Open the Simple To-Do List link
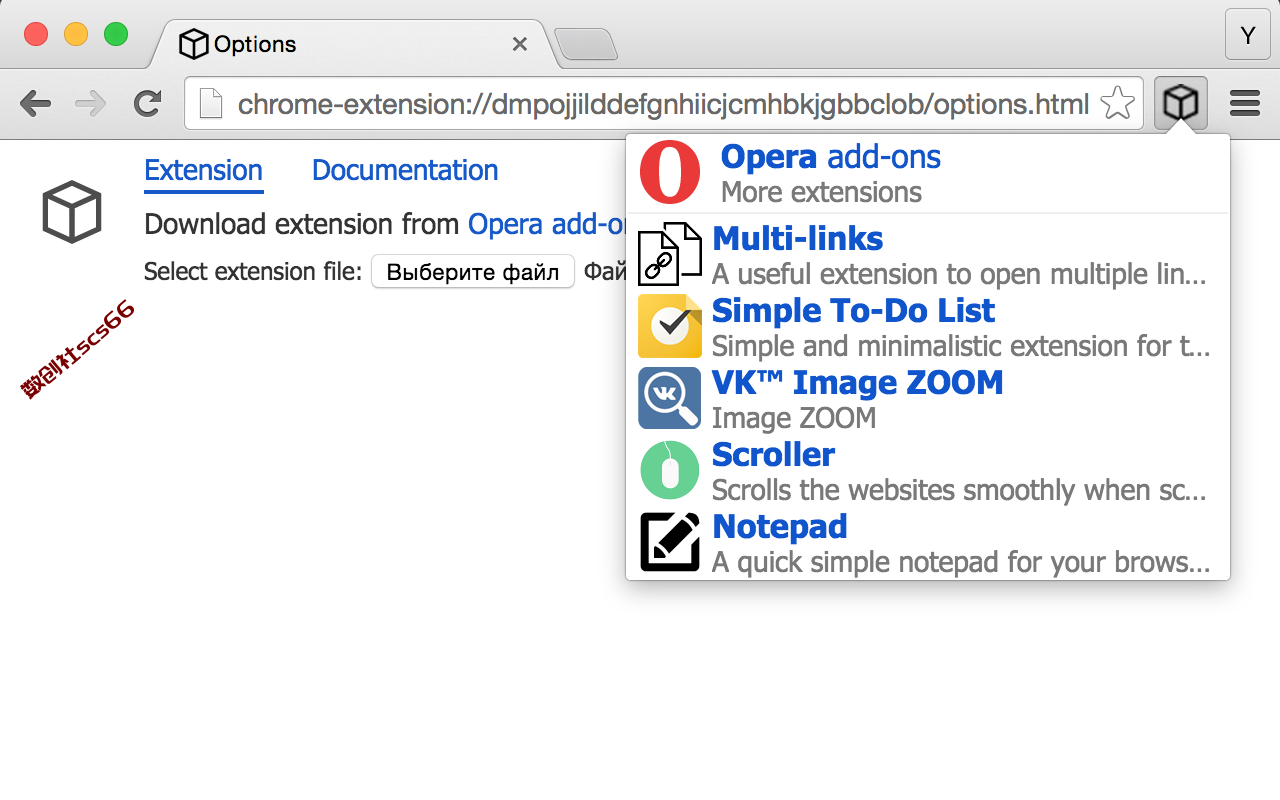The width and height of the screenshot is (1280, 800). pos(853,311)
